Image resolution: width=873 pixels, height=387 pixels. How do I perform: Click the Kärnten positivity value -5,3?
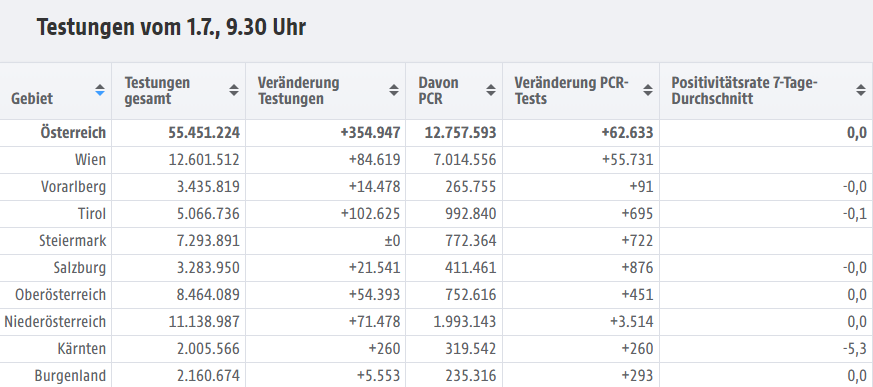click(x=855, y=349)
